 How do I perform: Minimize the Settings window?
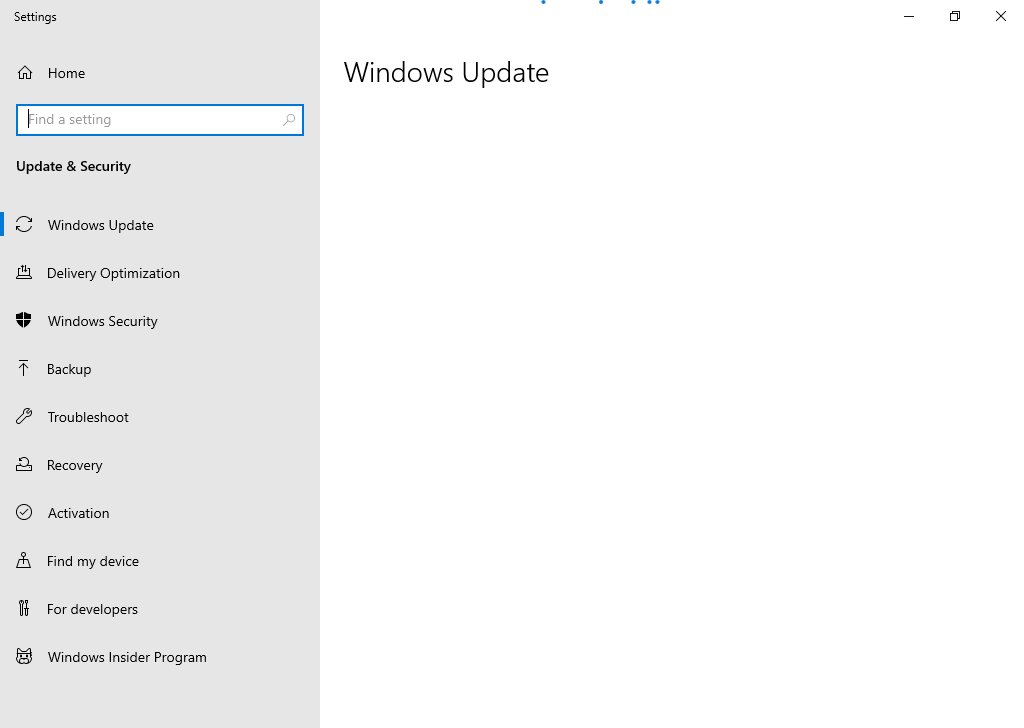[909, 16]
